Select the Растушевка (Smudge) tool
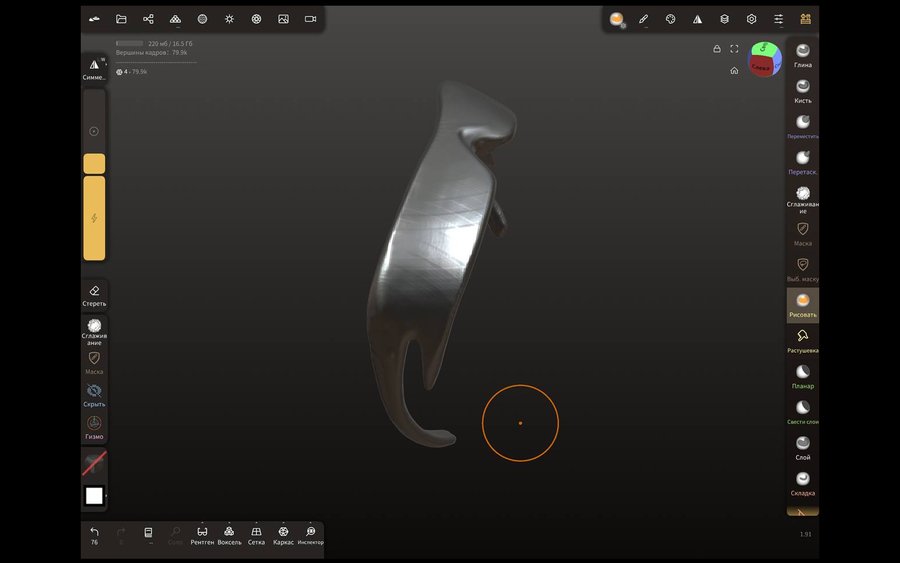Image resolution: width=900 pixels, height=563 pixels. [x=802, y=341]
